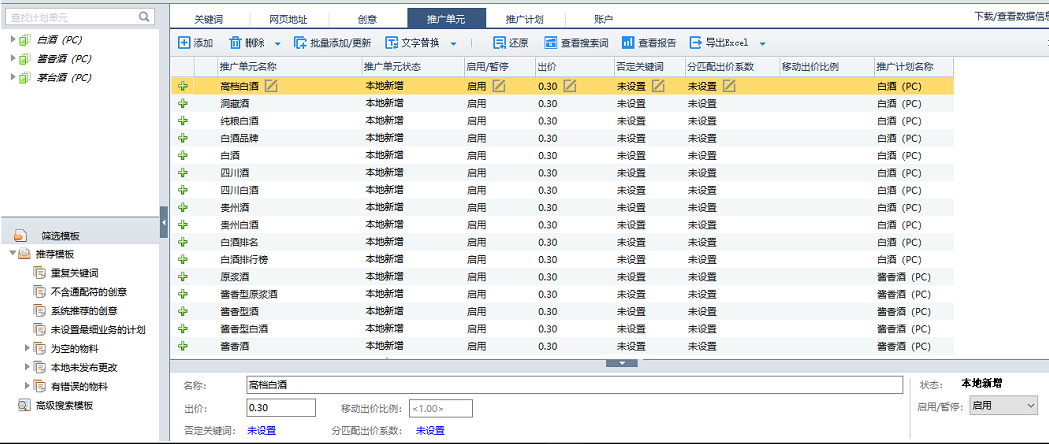Click edit pencil beside 高档白酒 name
Image resolution: width=1049 pixels, height=444 pixels.
click(271, 86)
